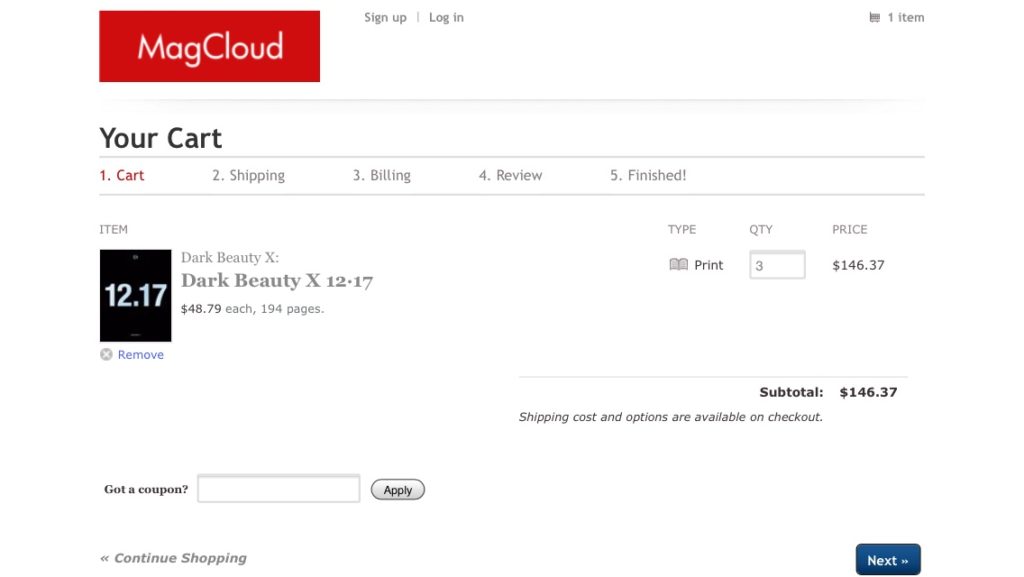
Task: Focus the quantity input field
Action: [777, 266]
